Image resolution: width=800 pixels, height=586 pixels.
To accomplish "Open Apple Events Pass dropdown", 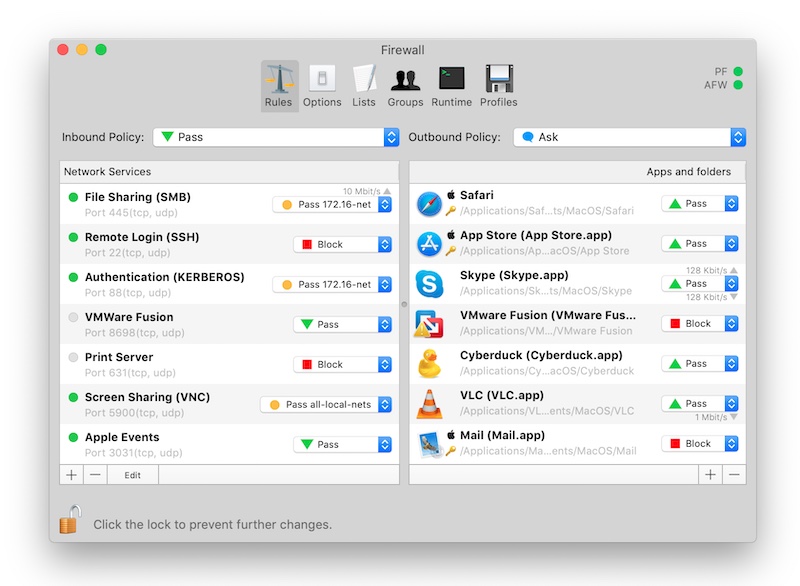I will 342,445.
